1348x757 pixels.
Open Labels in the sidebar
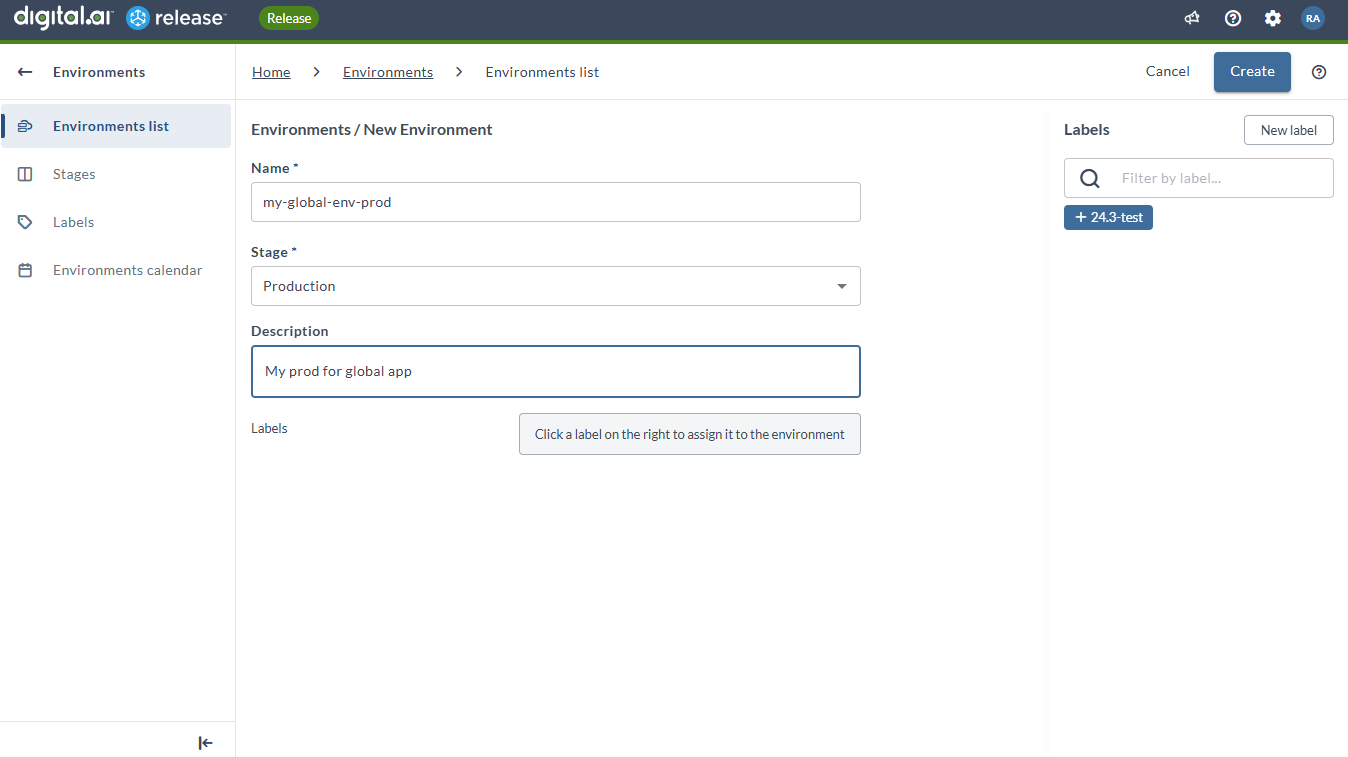[116, 222]
